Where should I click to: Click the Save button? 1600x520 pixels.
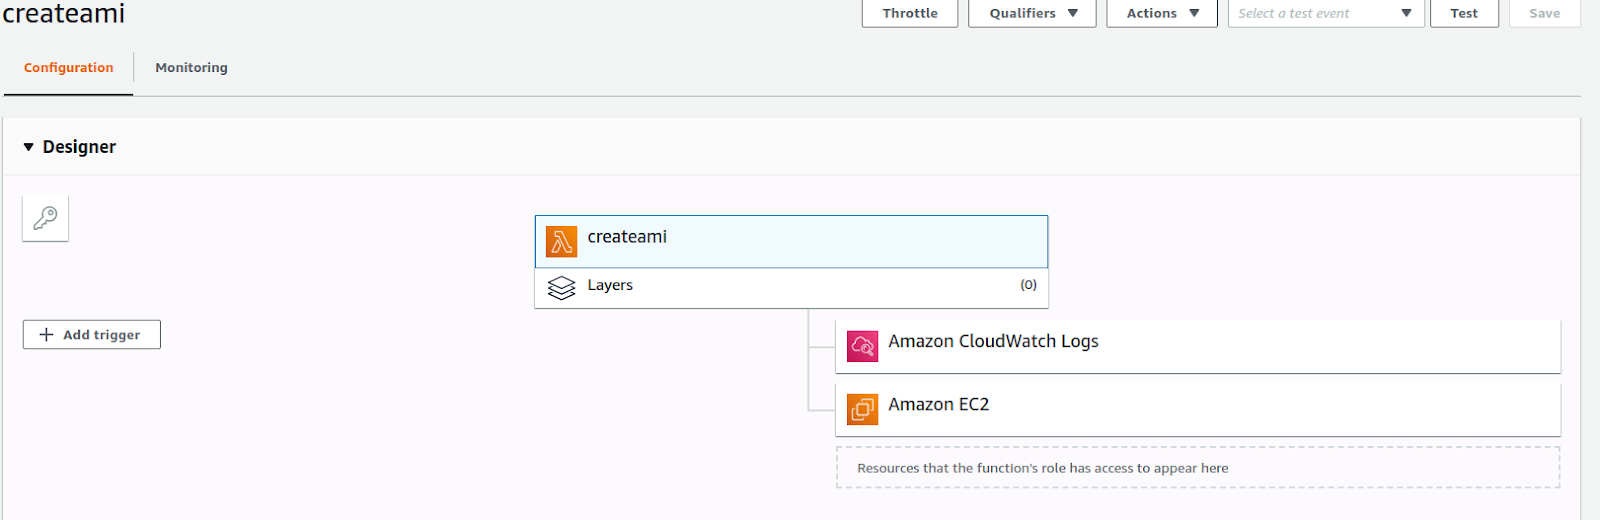(x=1544, y=13)
